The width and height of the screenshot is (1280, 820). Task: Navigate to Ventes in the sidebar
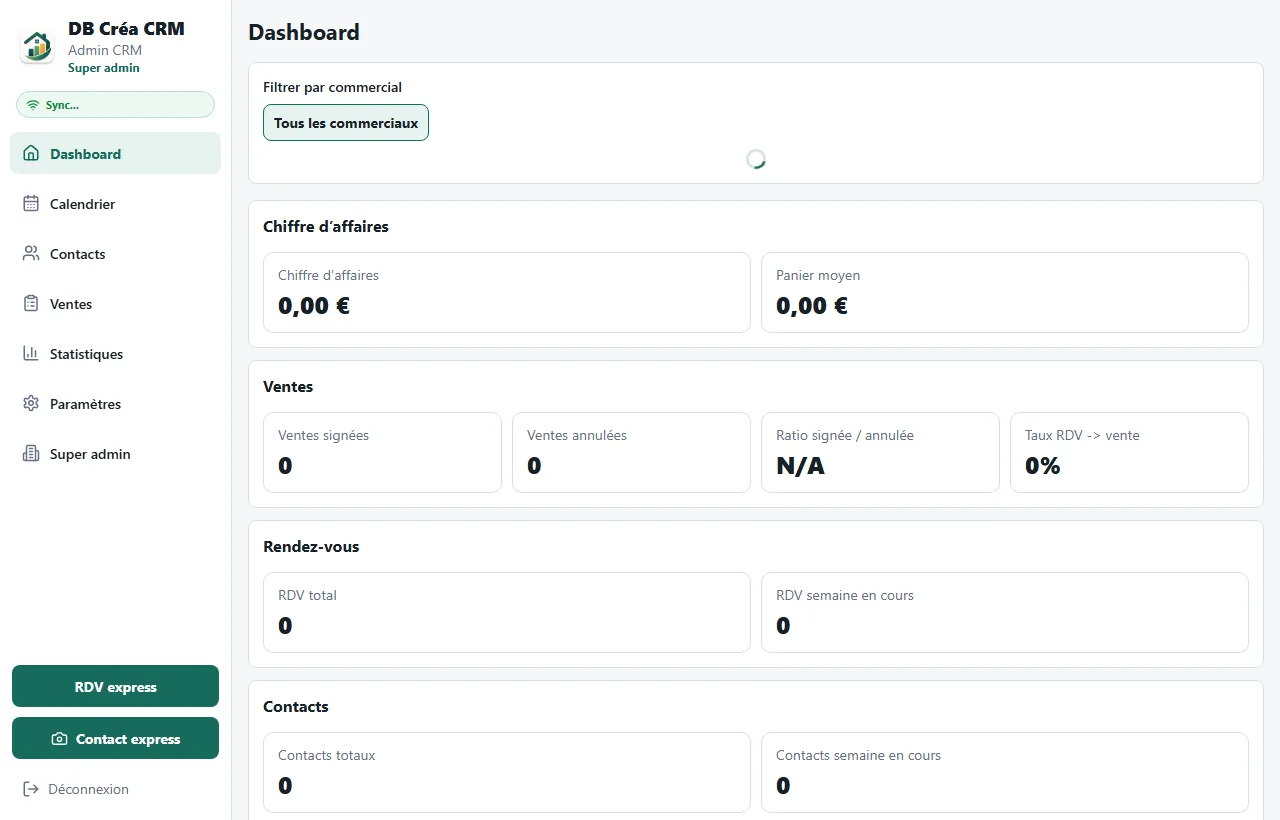pyautogui.click(x=115, y=303)
